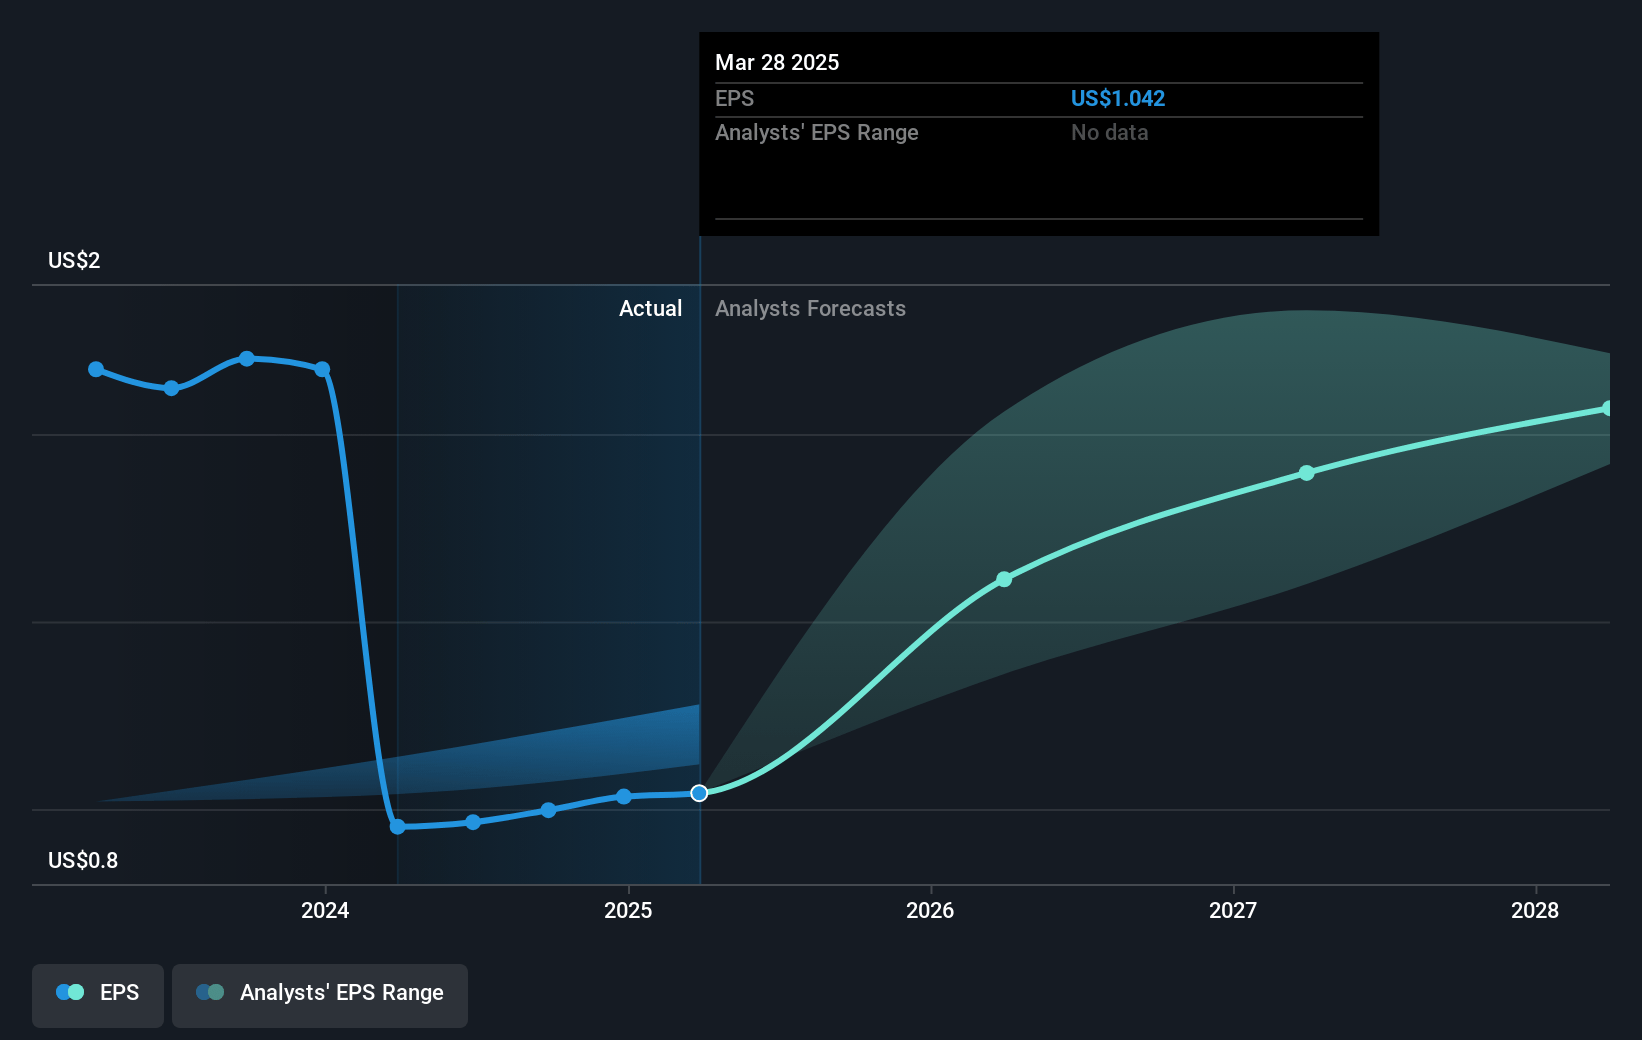Select the lowest EPS point in early 2024
This screenshot has width=1642, height=1040.
click(397, 827)
